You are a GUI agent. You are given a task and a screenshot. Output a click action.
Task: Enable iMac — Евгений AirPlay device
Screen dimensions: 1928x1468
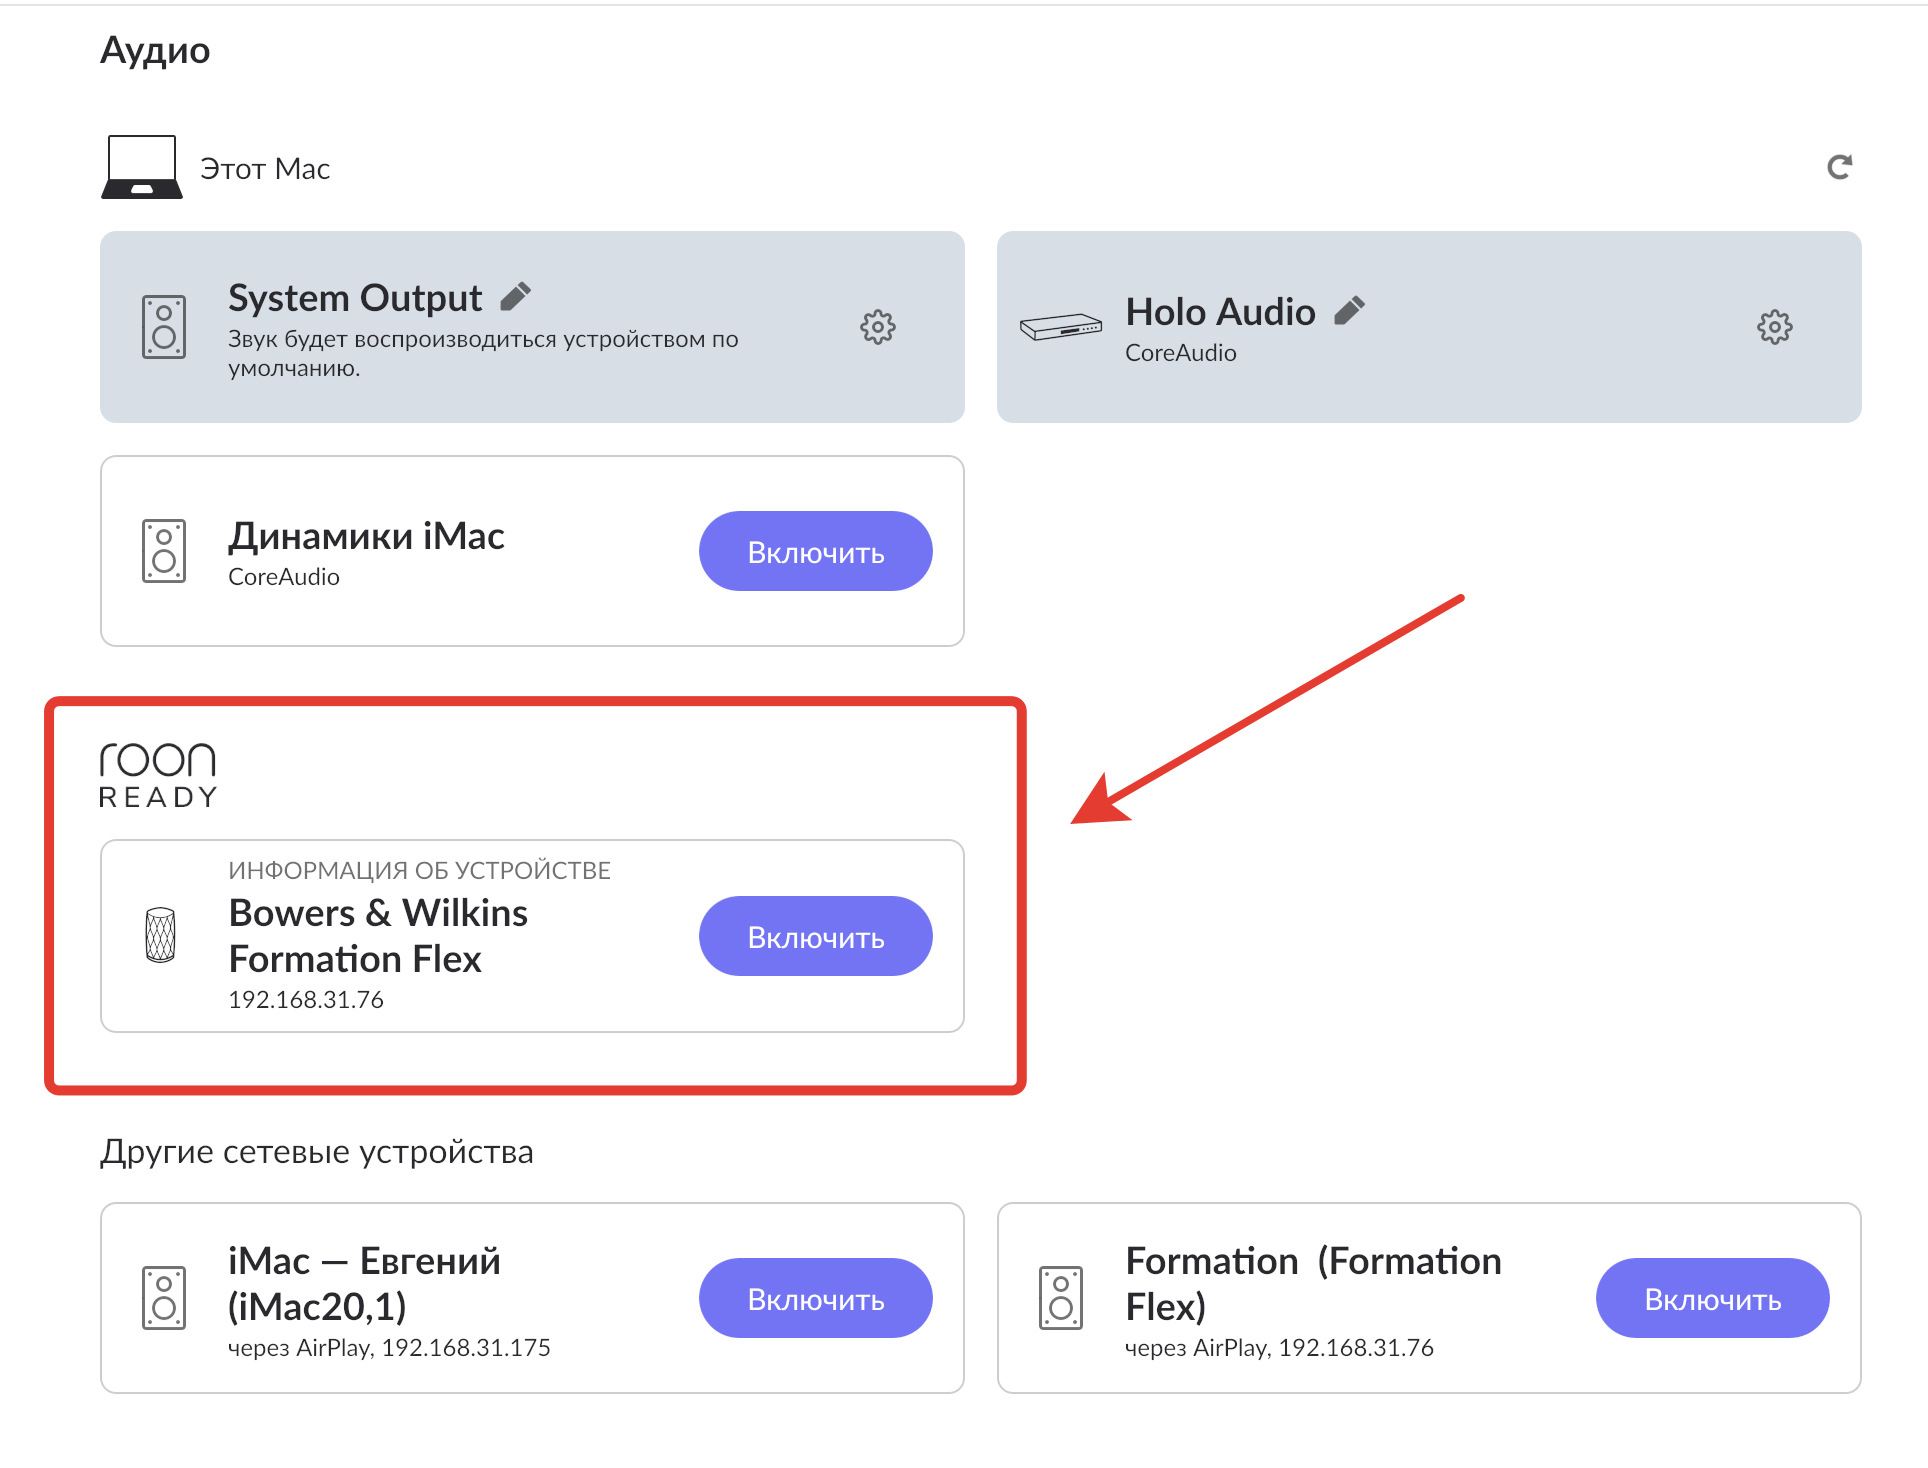click(815, 1298)
